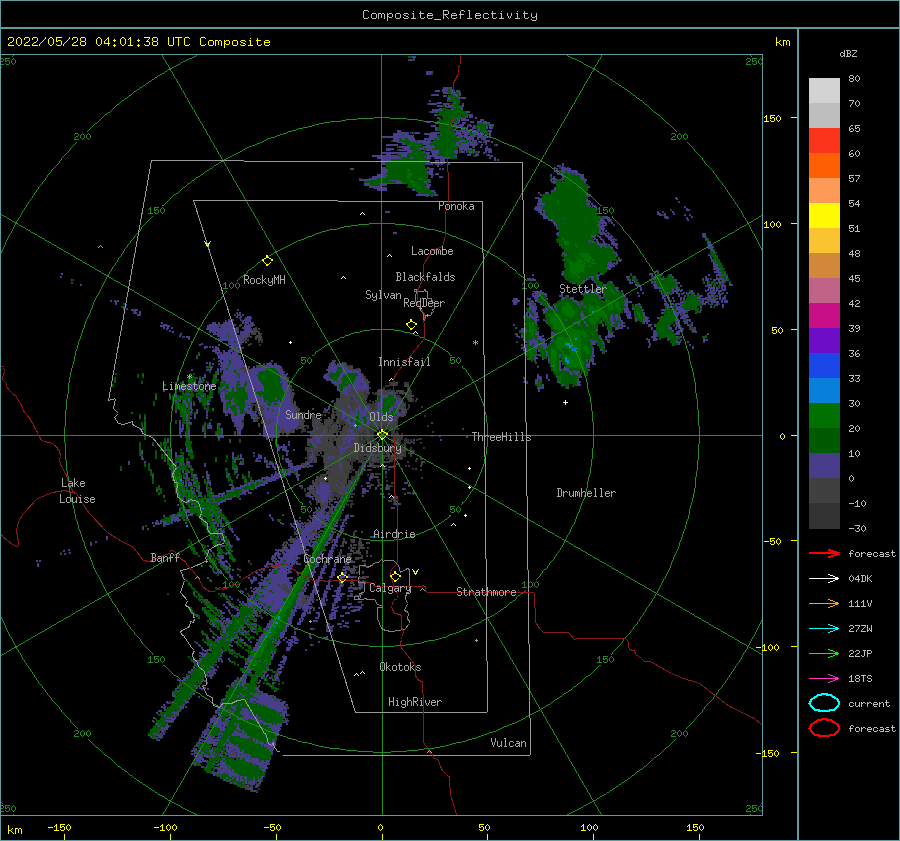Screen dimensions: 900x841
Task: Pick the purple 39 dBZ swatch
Action: pyautogui.click(x=824, y=340)
